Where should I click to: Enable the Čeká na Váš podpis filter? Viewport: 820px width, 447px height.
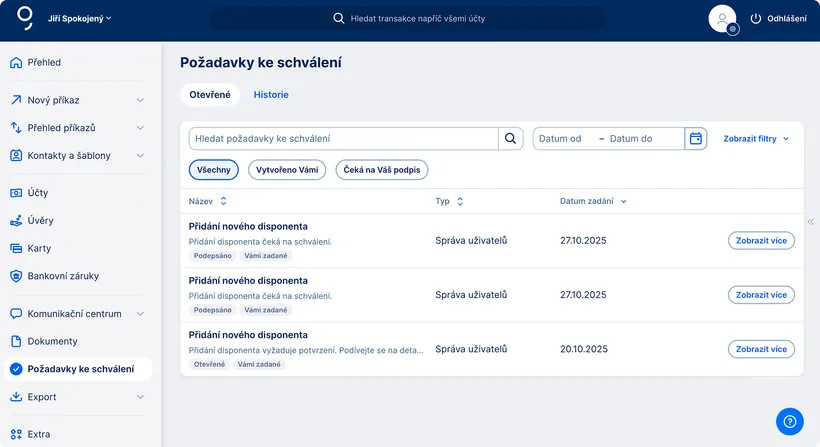click(381, 170)
